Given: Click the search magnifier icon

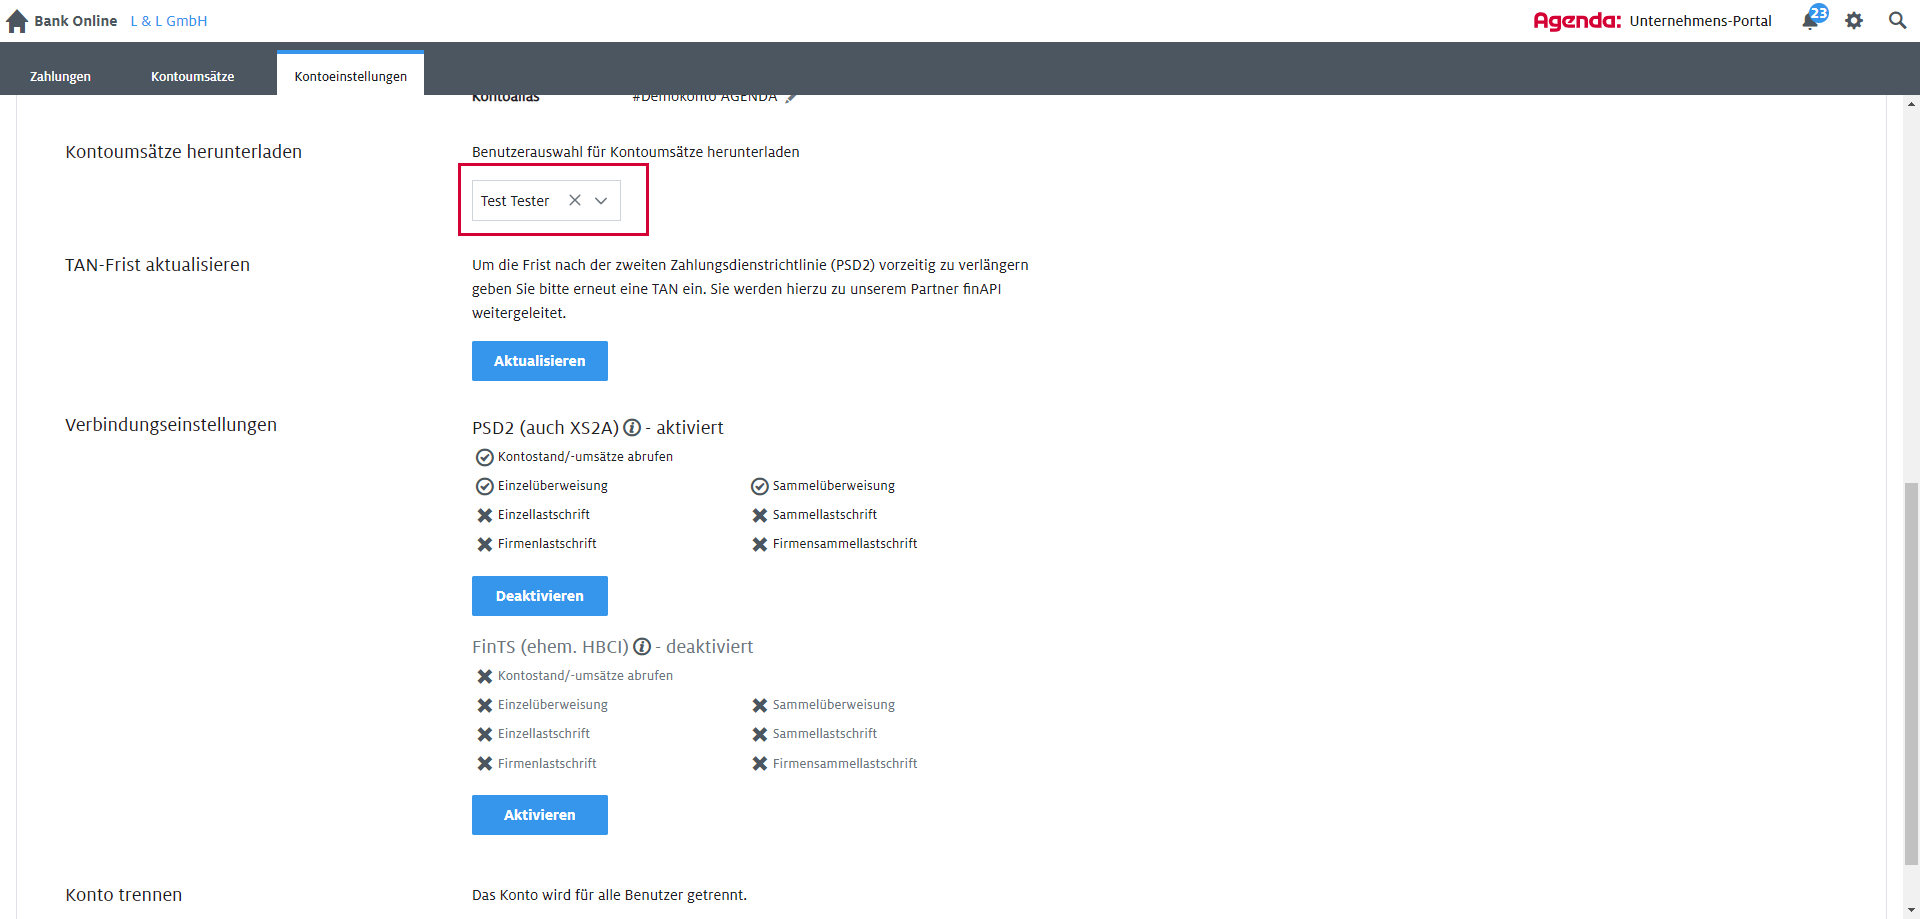Looking at the screenshot, I should (1897, 21).
